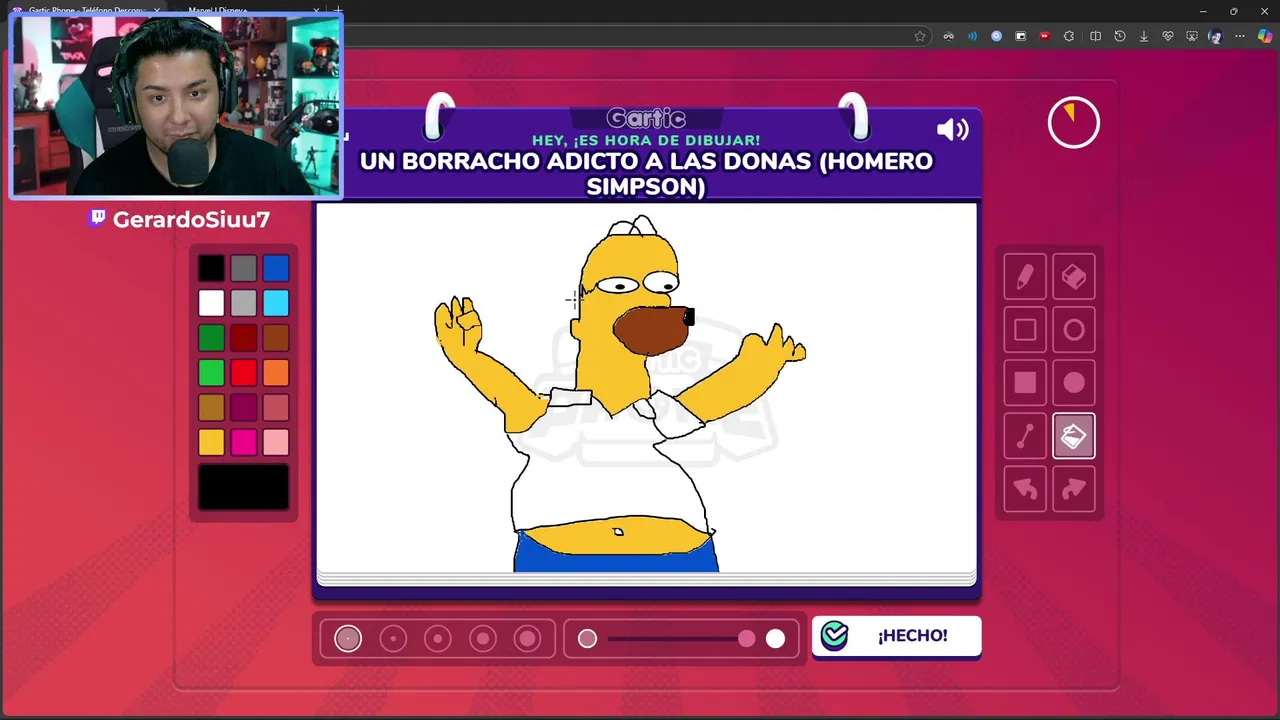Open the Copilot sidebar icon
This screenshot has width=1280, height=720.
pos(1267,36)
